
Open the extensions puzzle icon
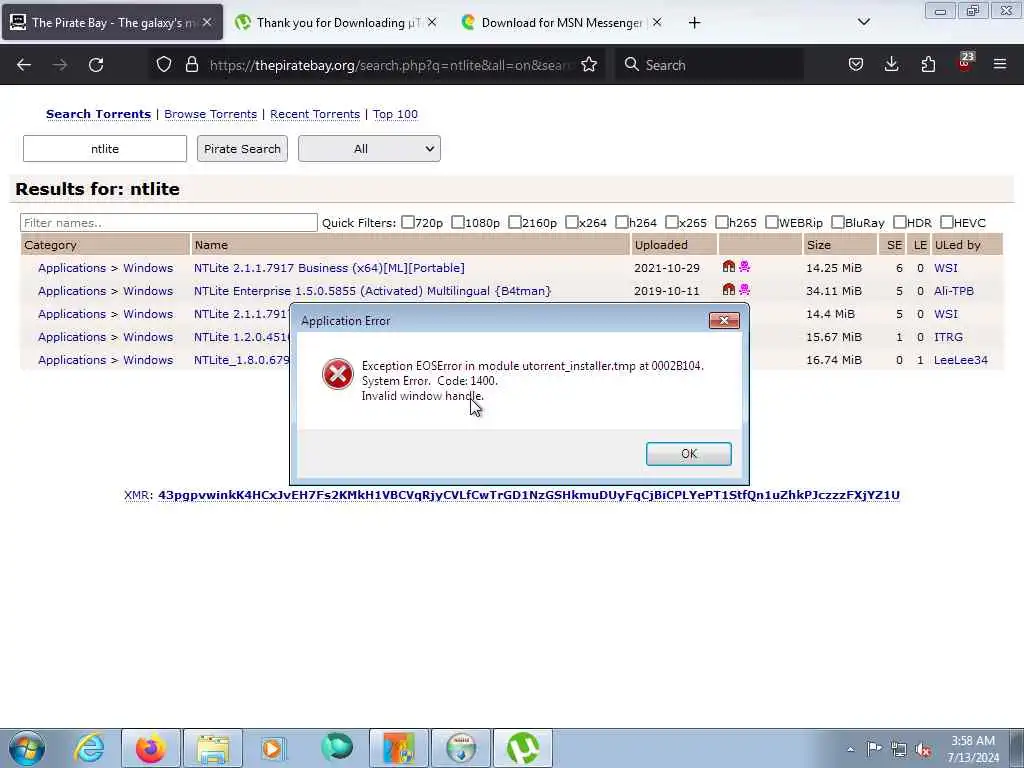click(928, 65)
